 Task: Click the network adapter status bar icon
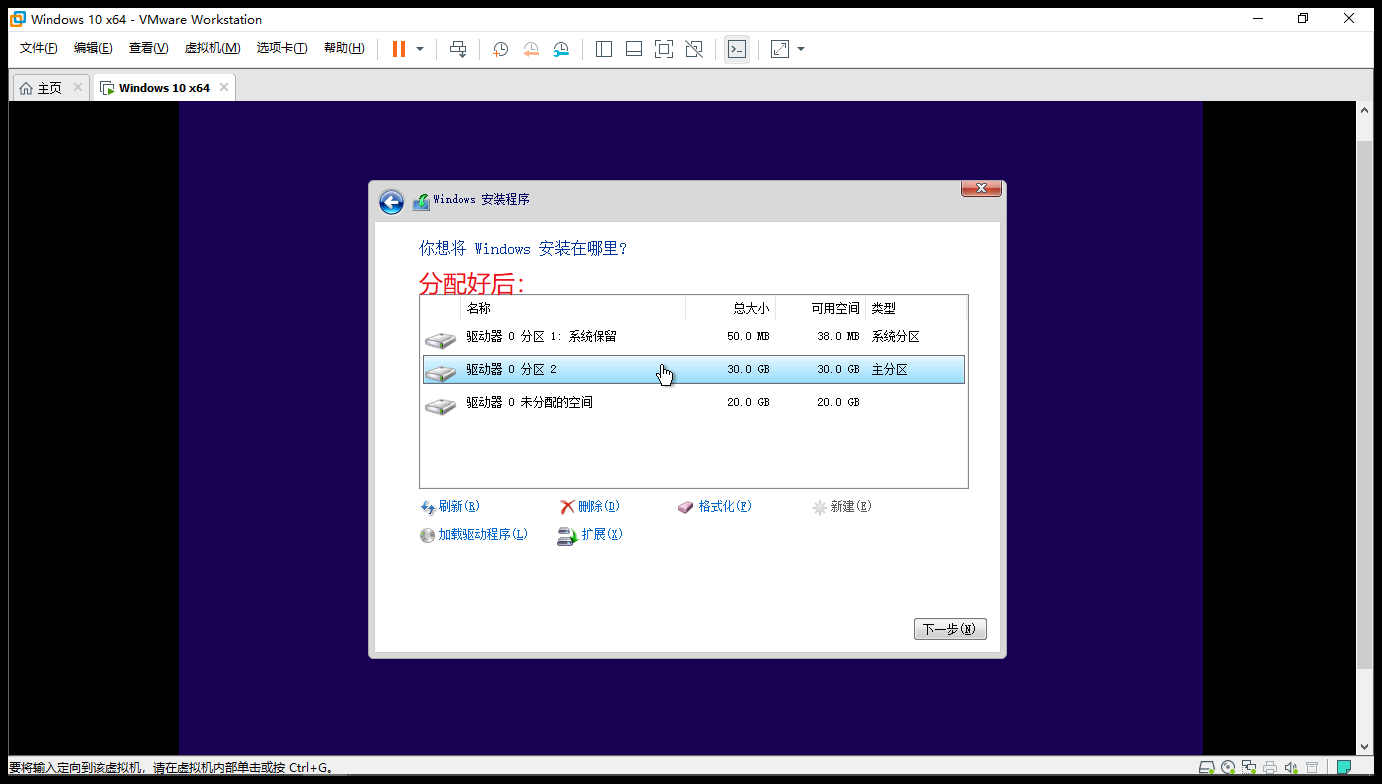pyautogui.click(x=1249, y=768)
